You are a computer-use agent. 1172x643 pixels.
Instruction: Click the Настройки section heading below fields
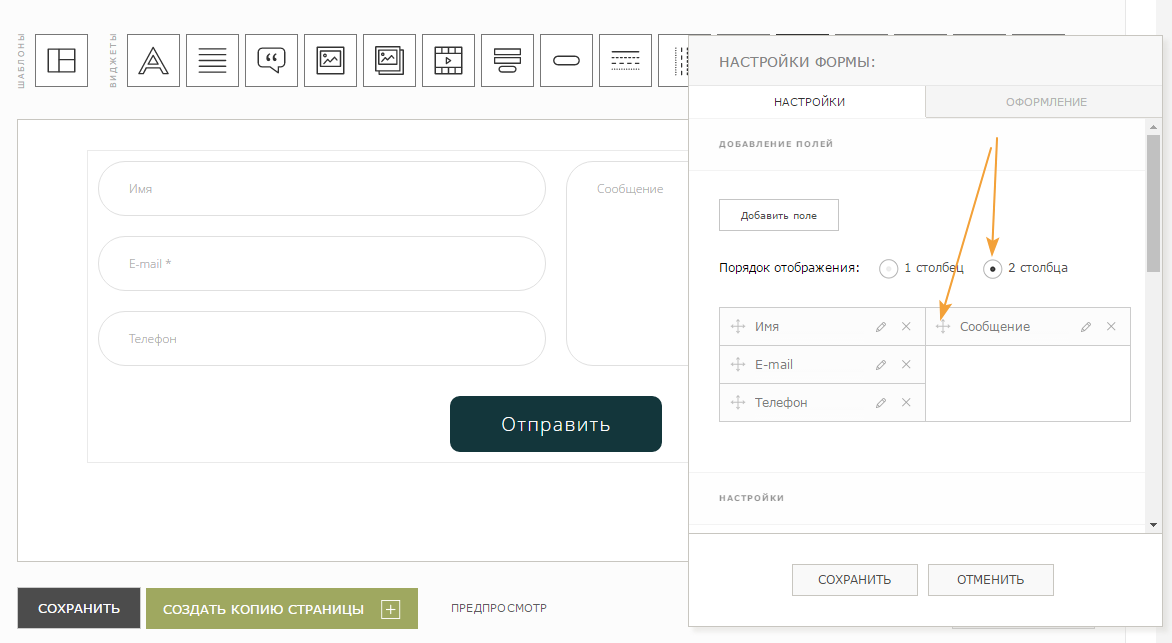751,498
